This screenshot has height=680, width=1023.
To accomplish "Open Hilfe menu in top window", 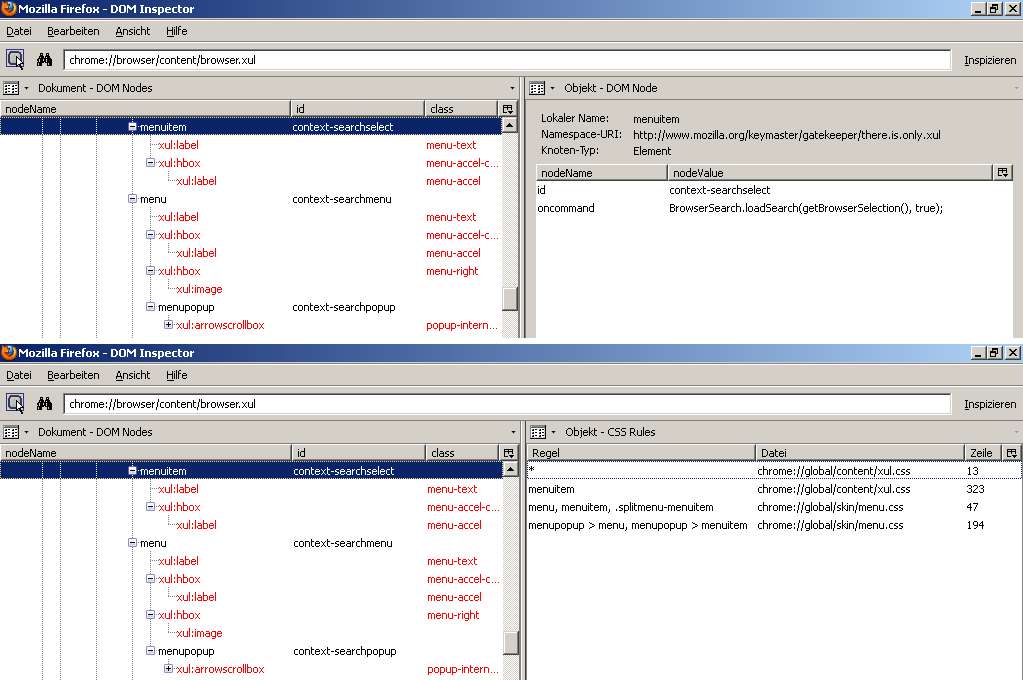I will [x=176, y=31].
